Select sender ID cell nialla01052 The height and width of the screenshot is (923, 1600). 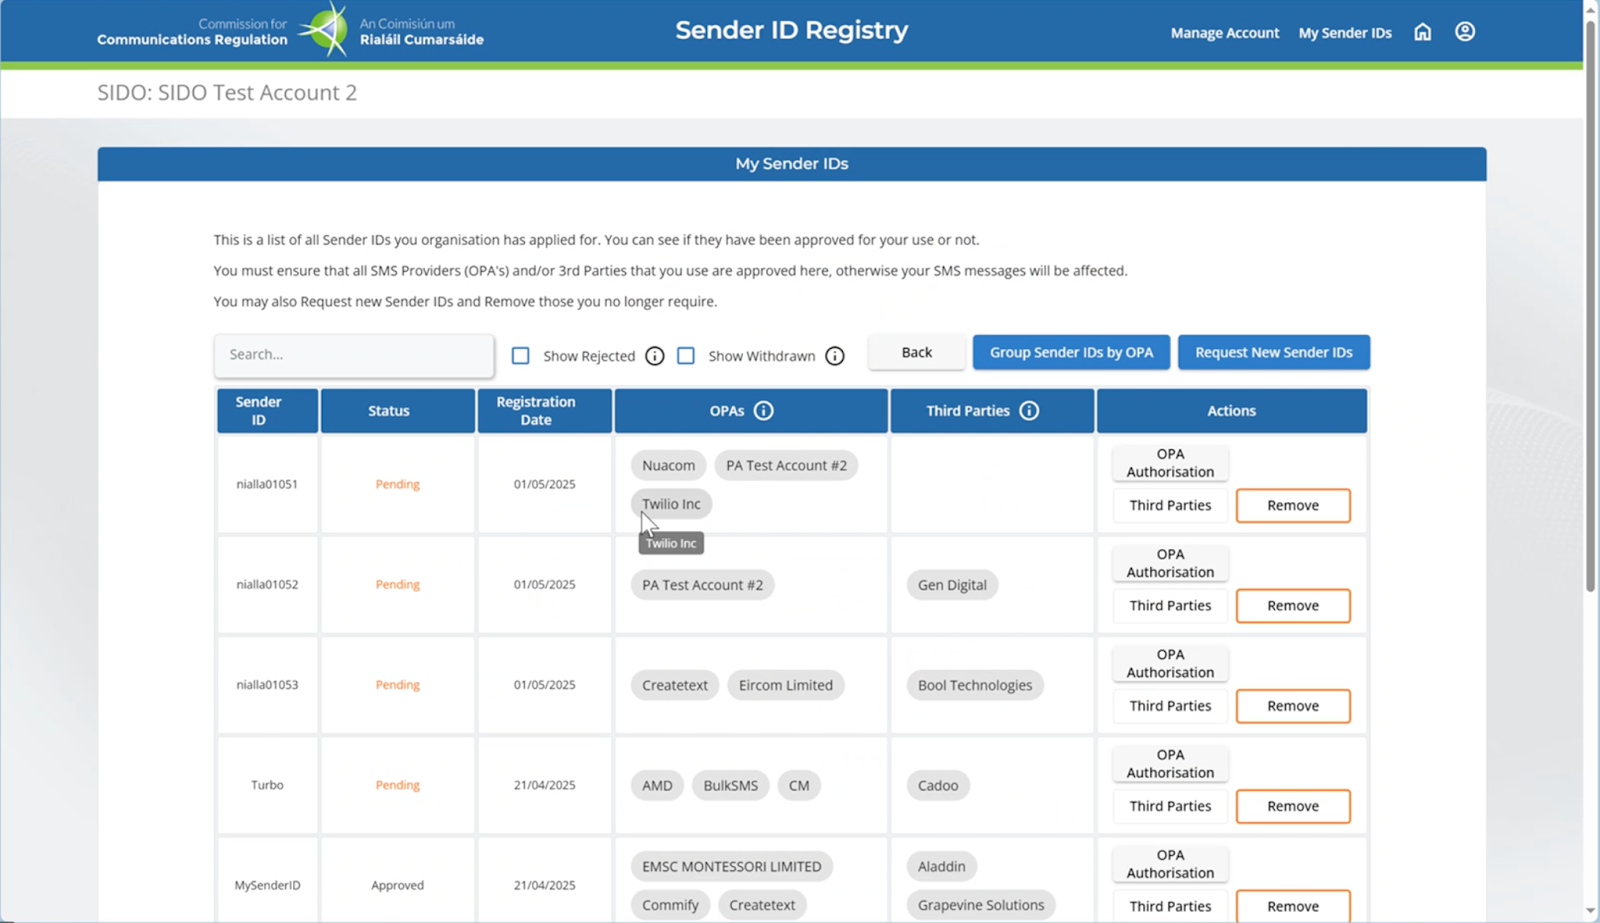268,585
